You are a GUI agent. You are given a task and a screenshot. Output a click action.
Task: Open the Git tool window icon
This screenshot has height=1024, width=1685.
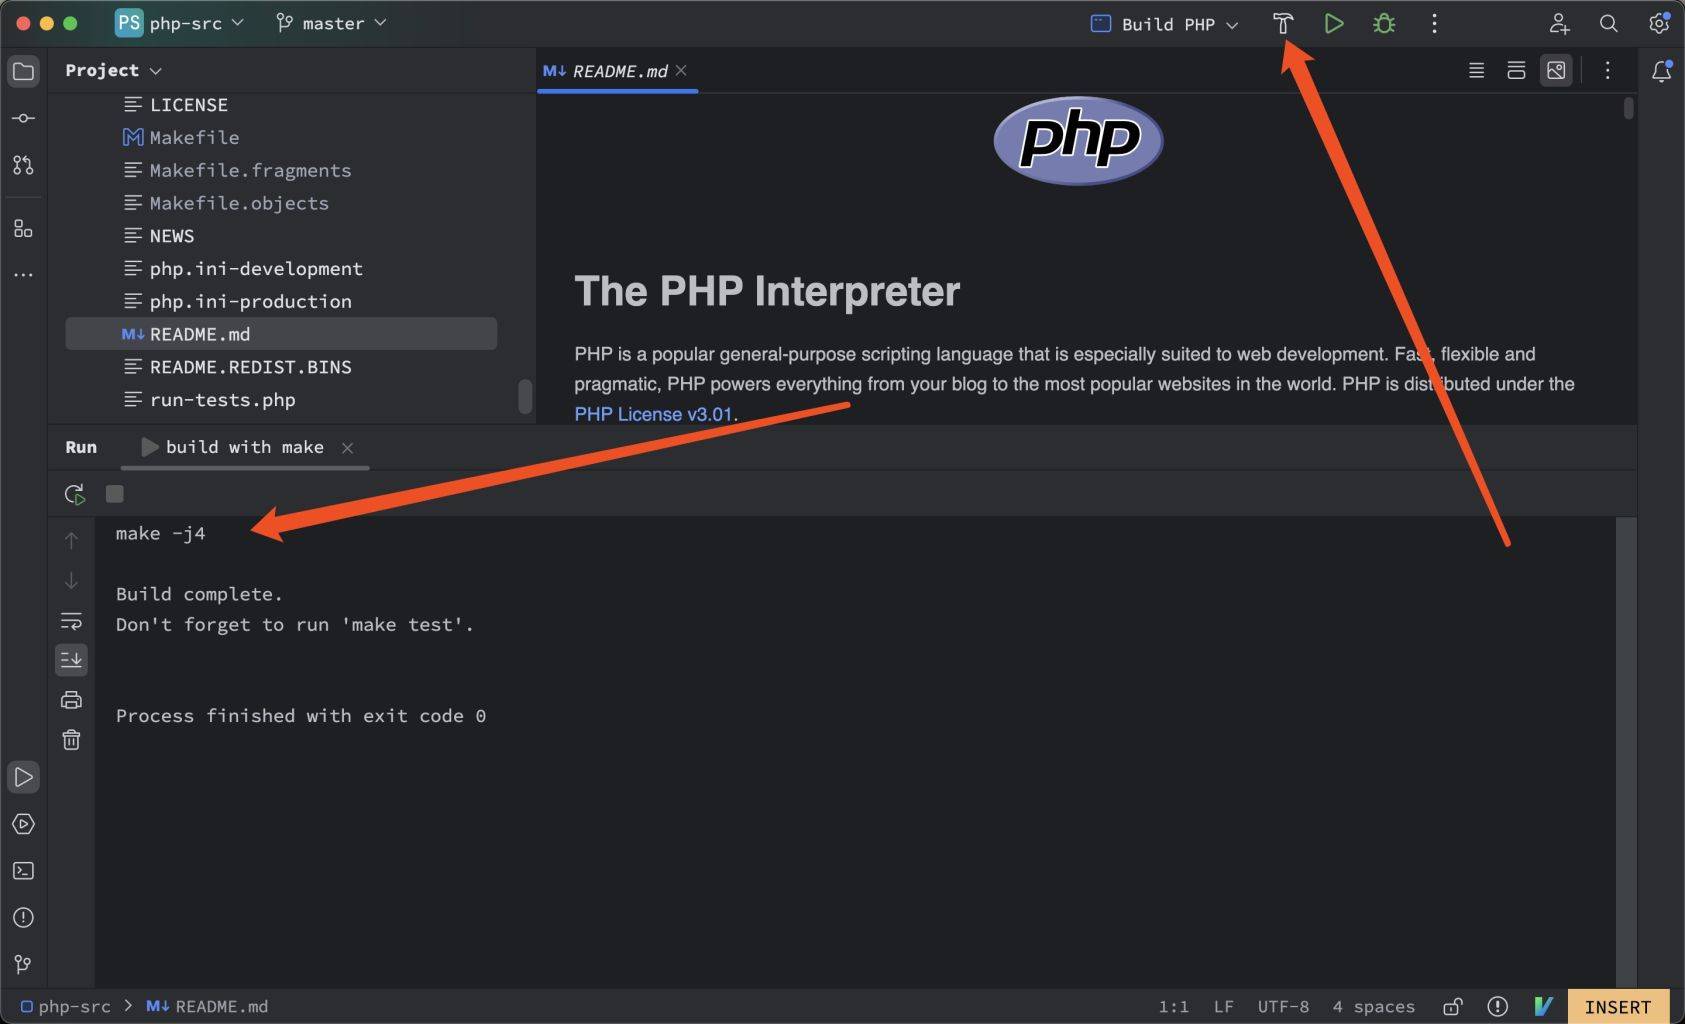[x=23, y=964]
